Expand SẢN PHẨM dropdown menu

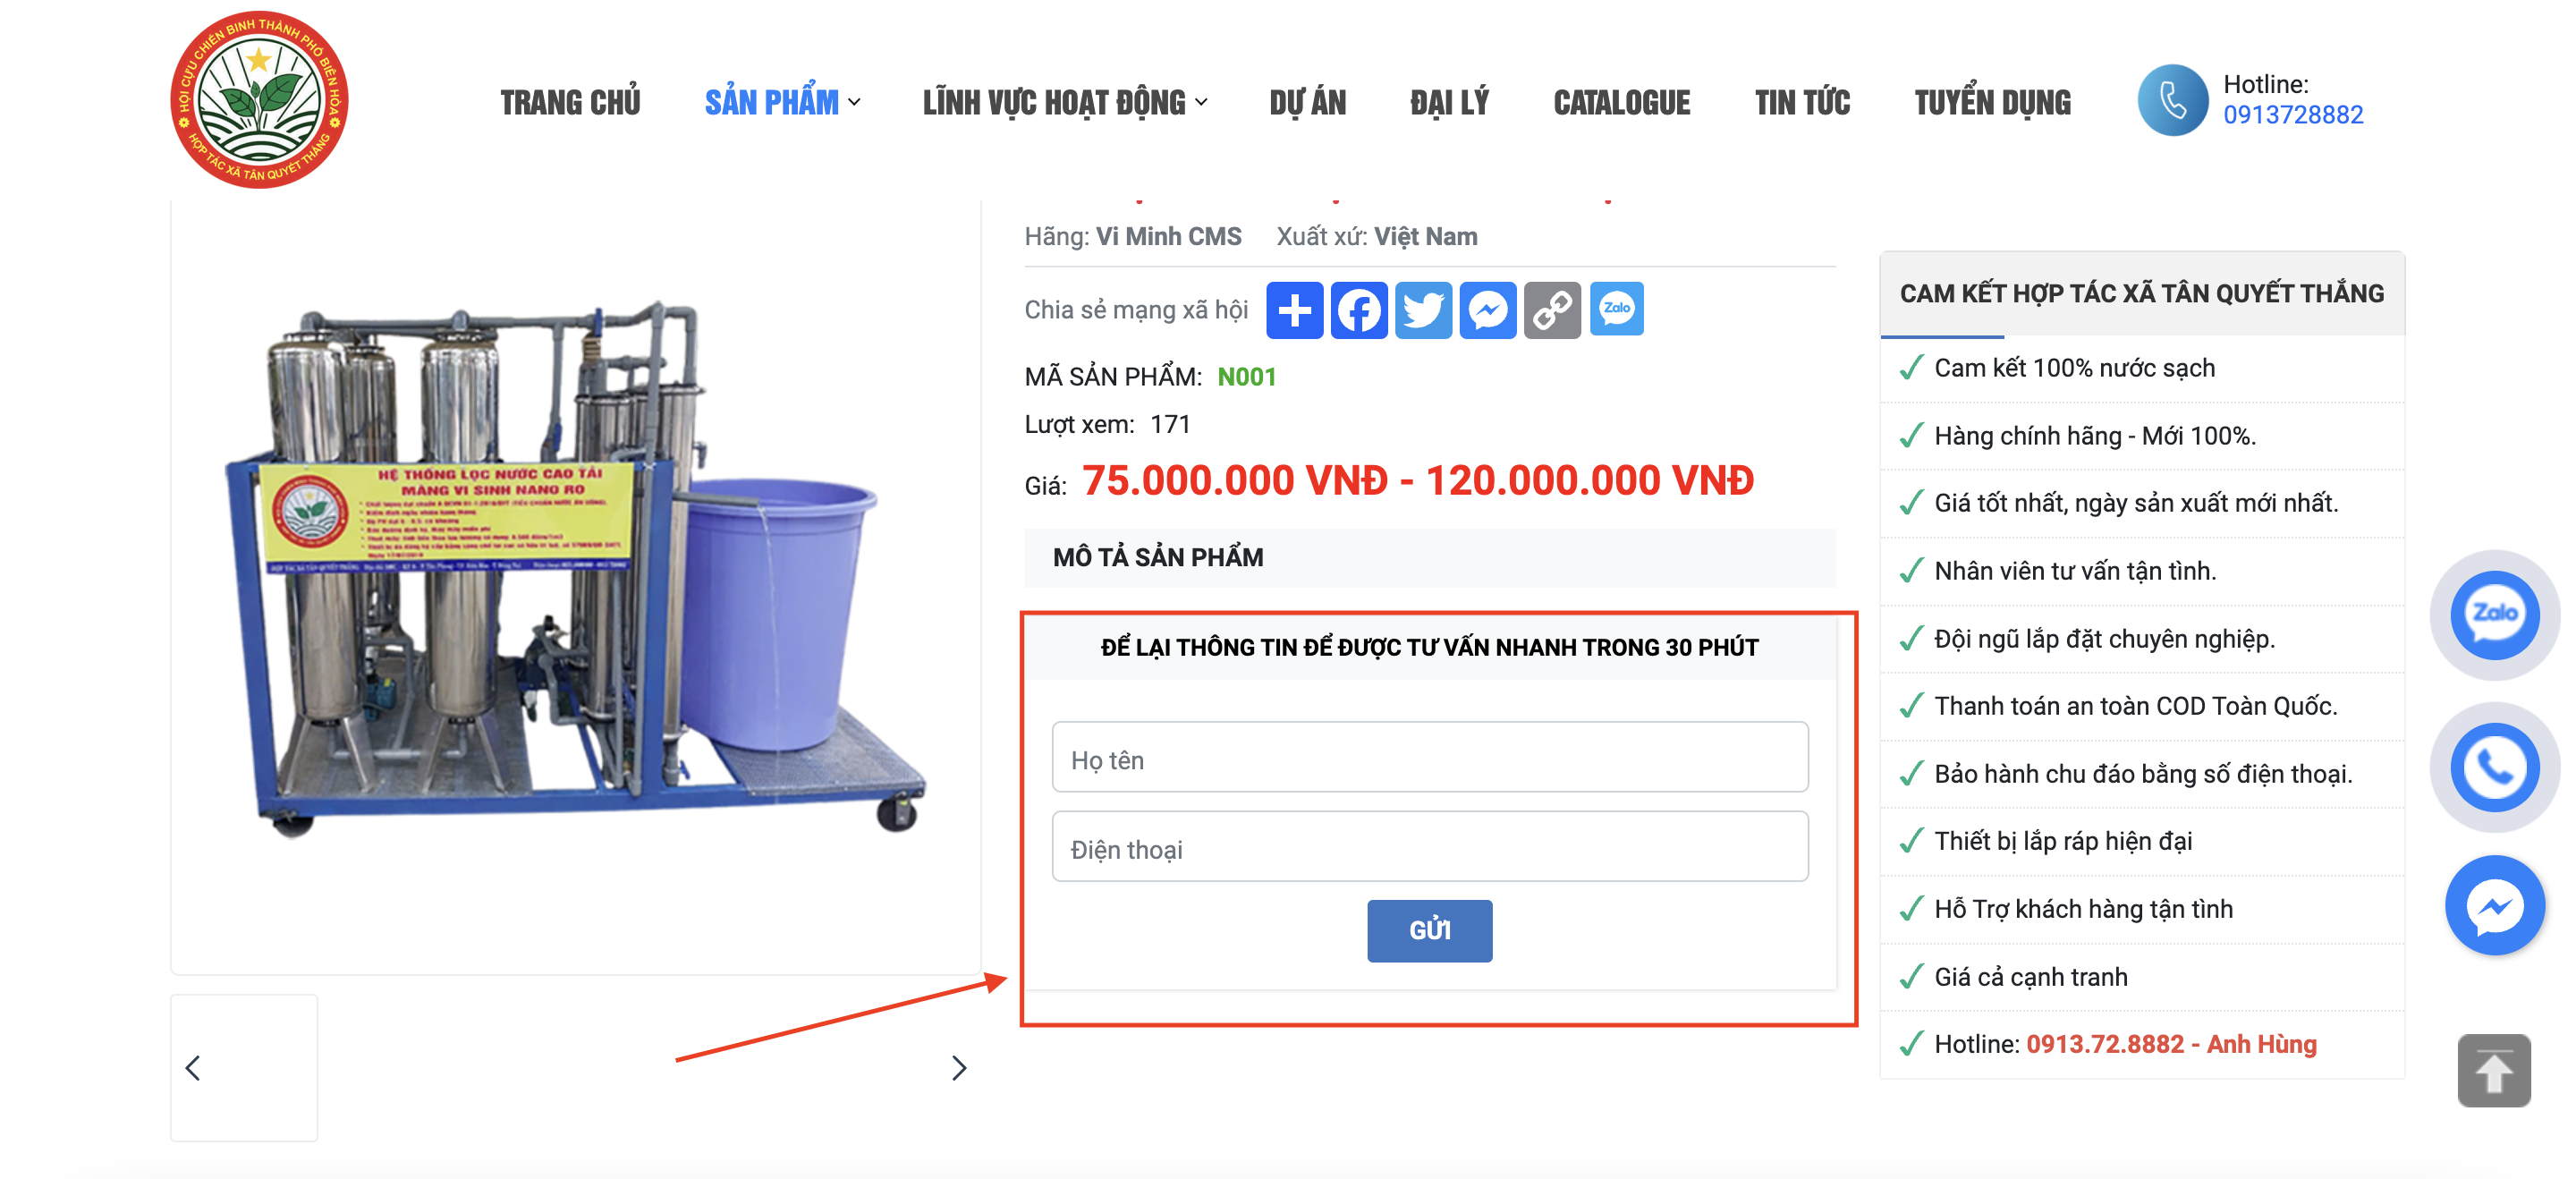pos(781,102)
